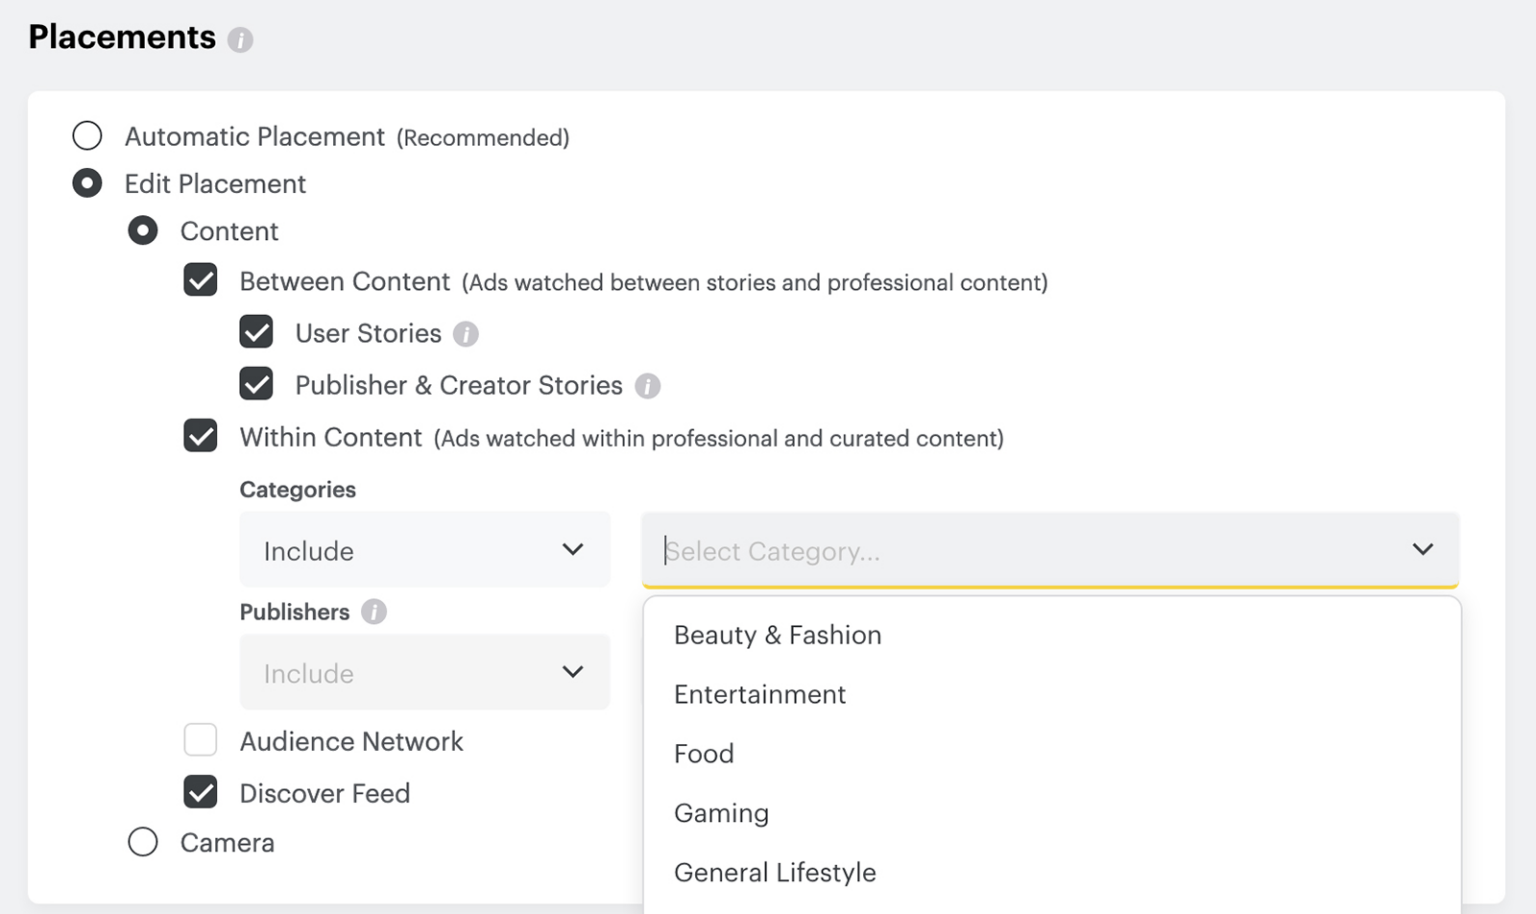Disable the Between Content checkbox
The height and width of the screenshot is (914, 1536).
point(200,280)
